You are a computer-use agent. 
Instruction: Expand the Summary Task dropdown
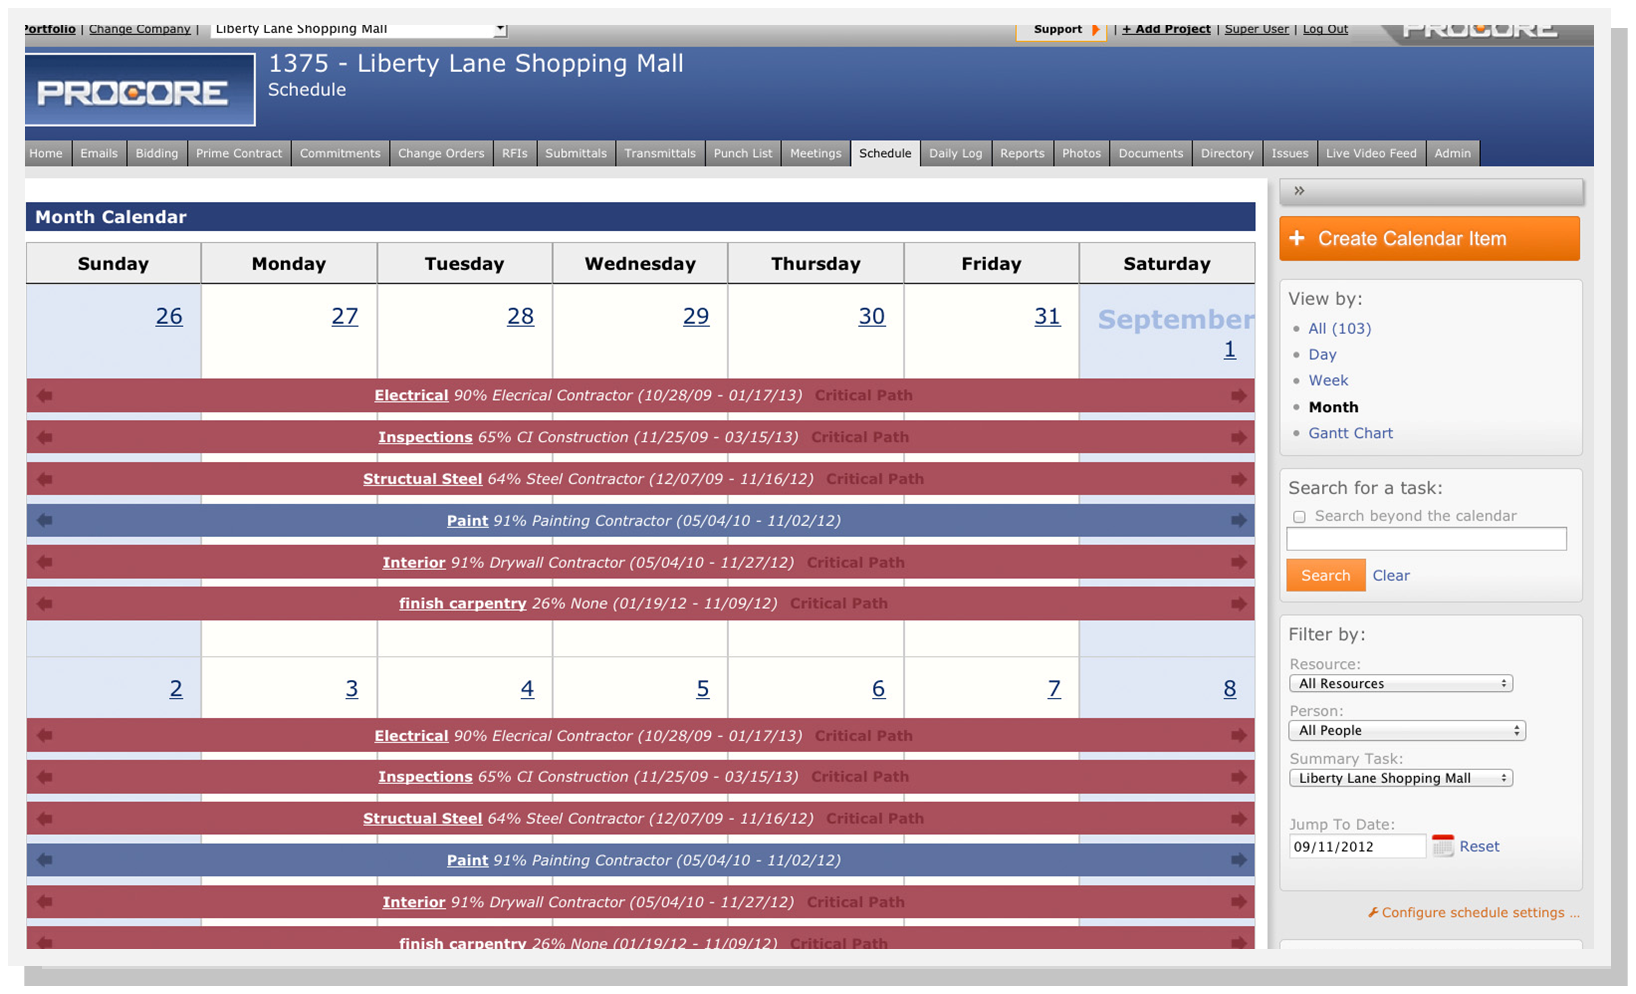1400,778
